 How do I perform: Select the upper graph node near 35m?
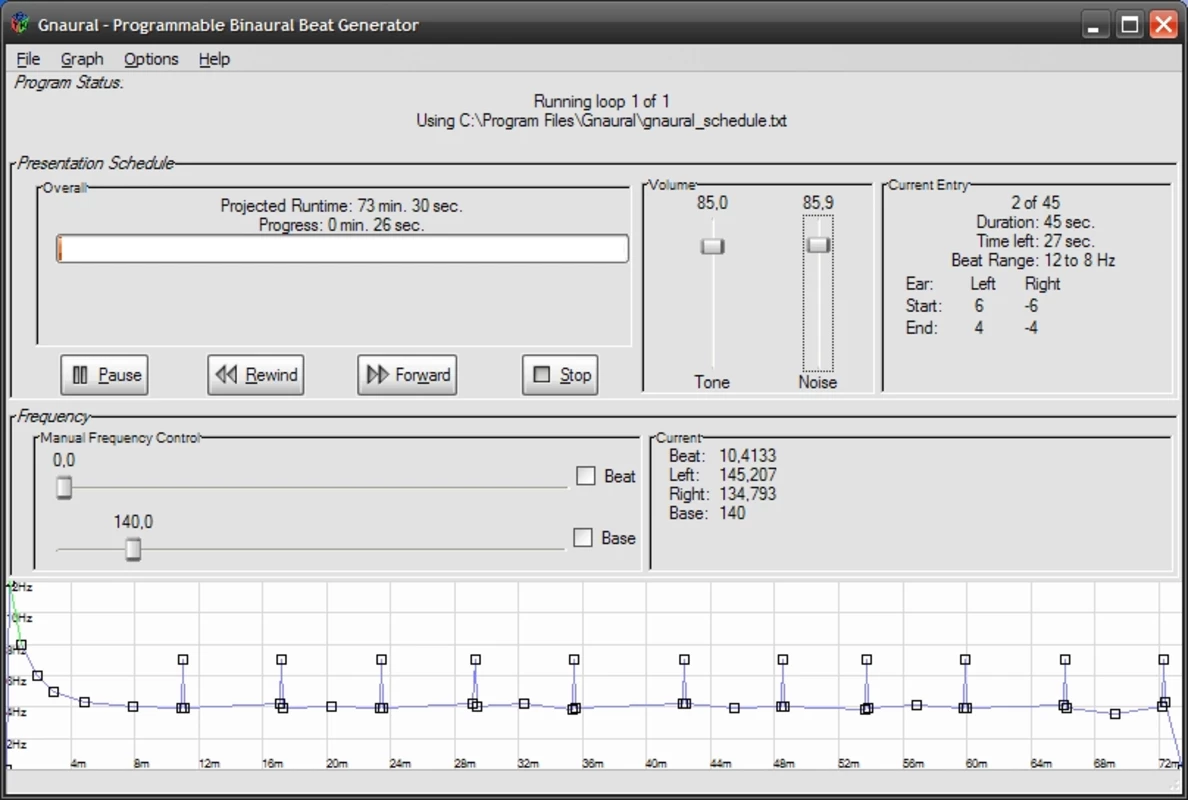(x=574, y=660)
